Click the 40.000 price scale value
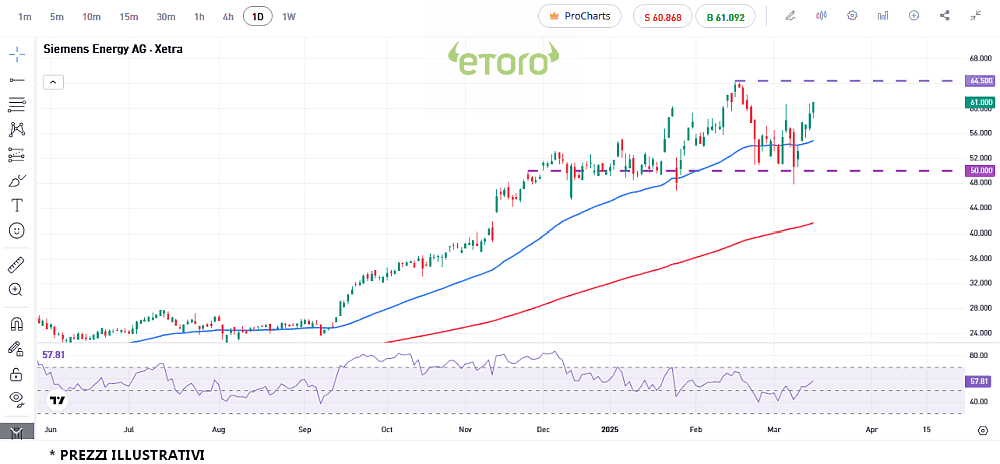 [x=980, y=233]
